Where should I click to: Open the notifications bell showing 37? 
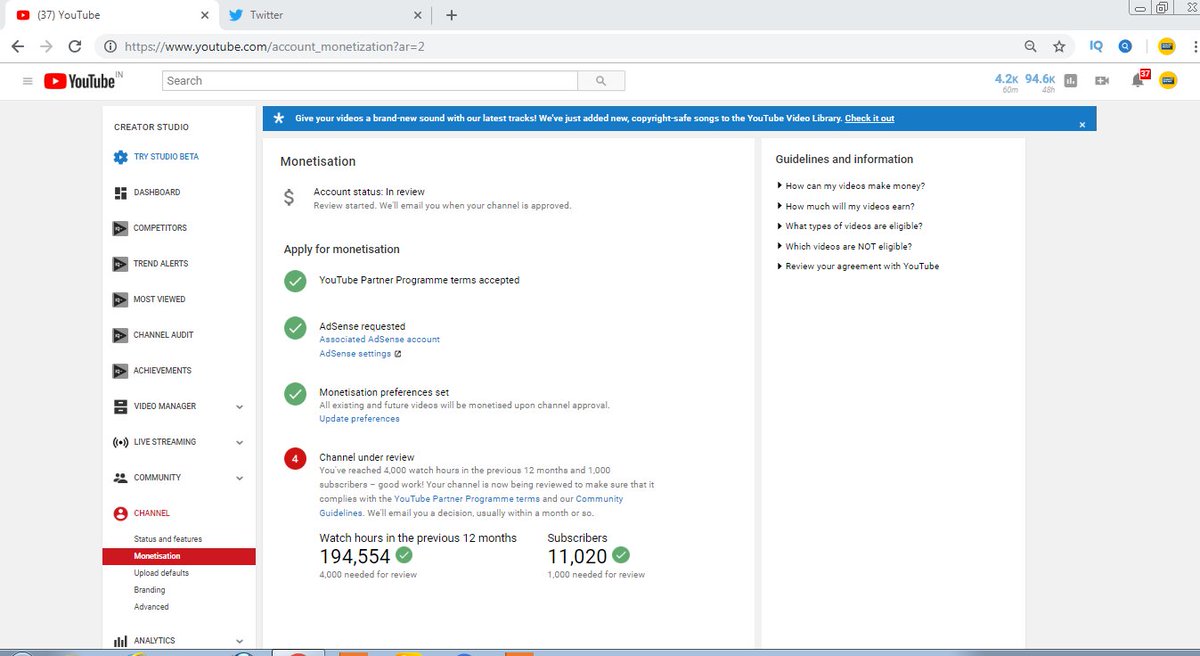pos(1139,79)
